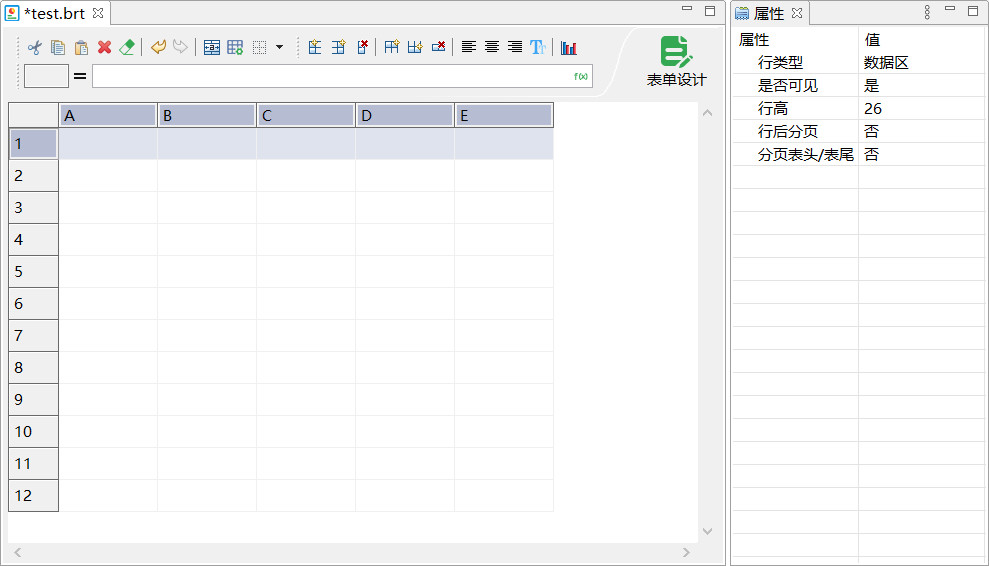Viewport: 989px width, 566px height.
Task: Open the 属性 panel view menu dots
Action: (927, 12)
